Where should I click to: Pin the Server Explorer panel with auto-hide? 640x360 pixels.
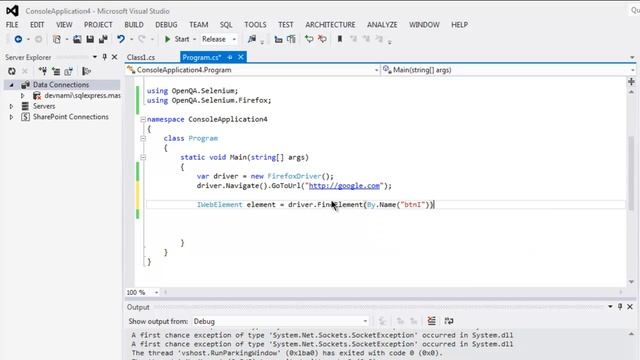[104, 57]
